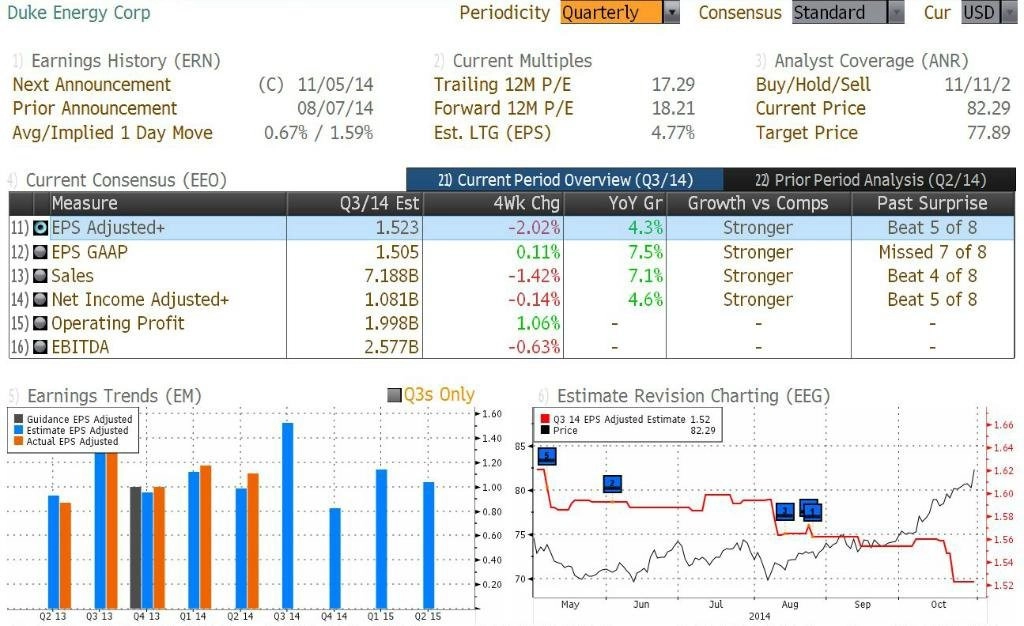This screenshot has height=626, width=1024.
Task: Select the Sales row radio icon
Action: pyautogui.click(x=40, y=275)
